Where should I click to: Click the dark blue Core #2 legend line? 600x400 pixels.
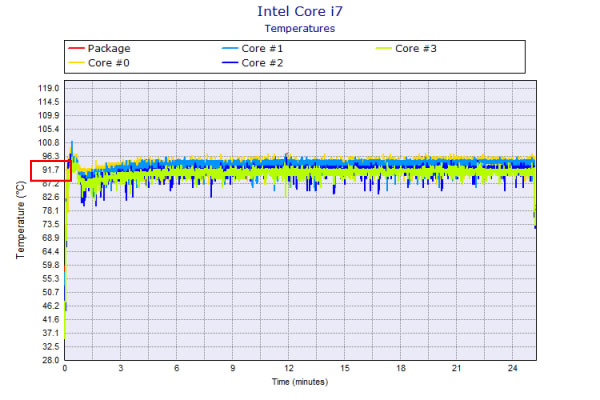tap(230, 62)
